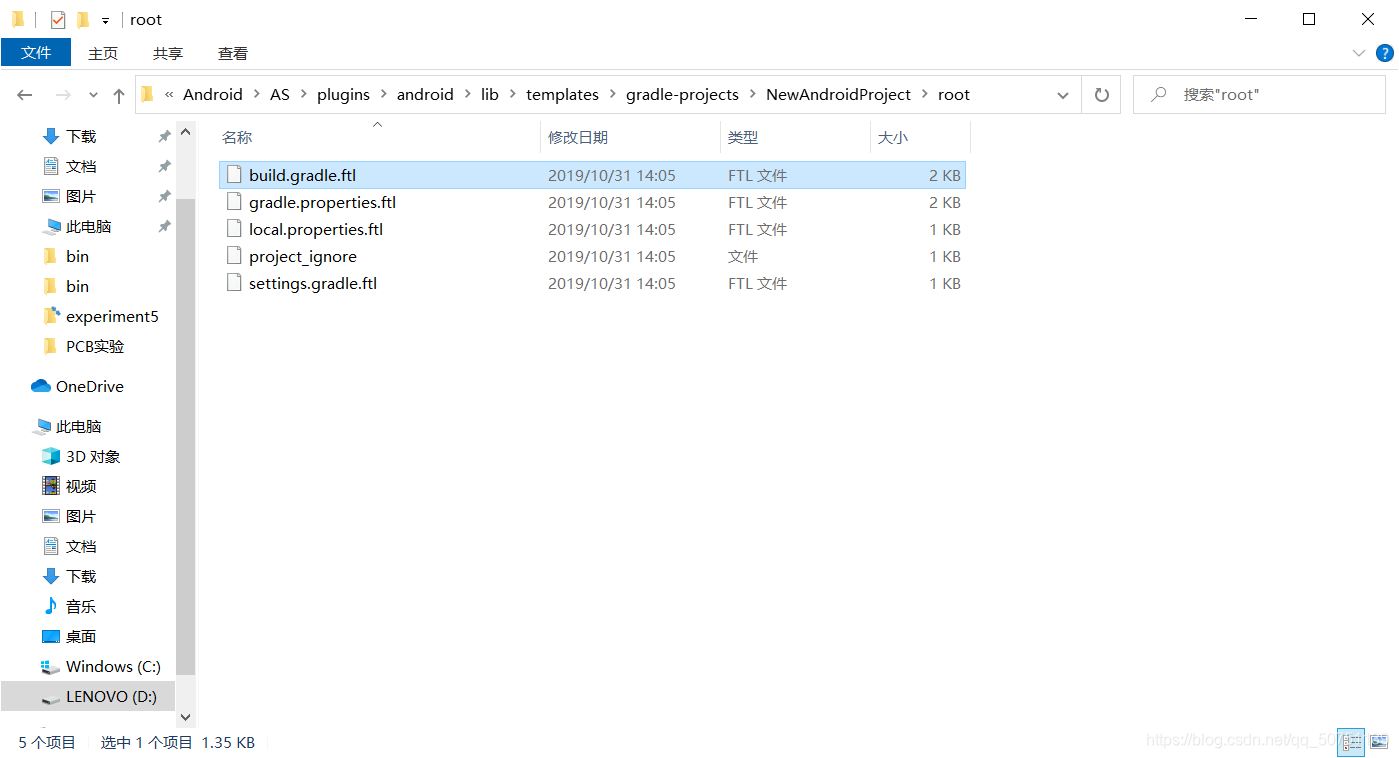Open the recent locations dropdown arrow
1399x758 pixels.
pos(94,95)
